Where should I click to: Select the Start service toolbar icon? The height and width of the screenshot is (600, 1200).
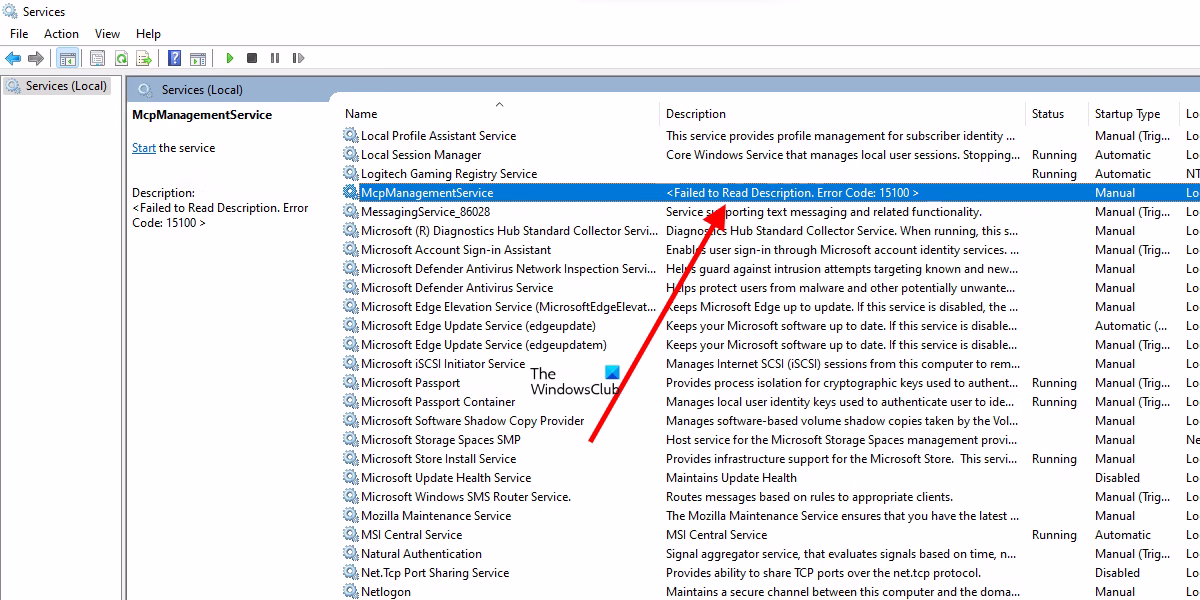[x=229, y=57]
